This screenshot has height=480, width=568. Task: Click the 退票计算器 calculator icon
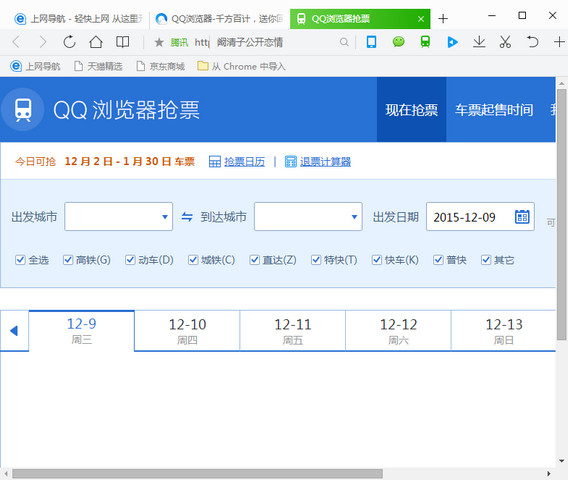pos(291,162)
